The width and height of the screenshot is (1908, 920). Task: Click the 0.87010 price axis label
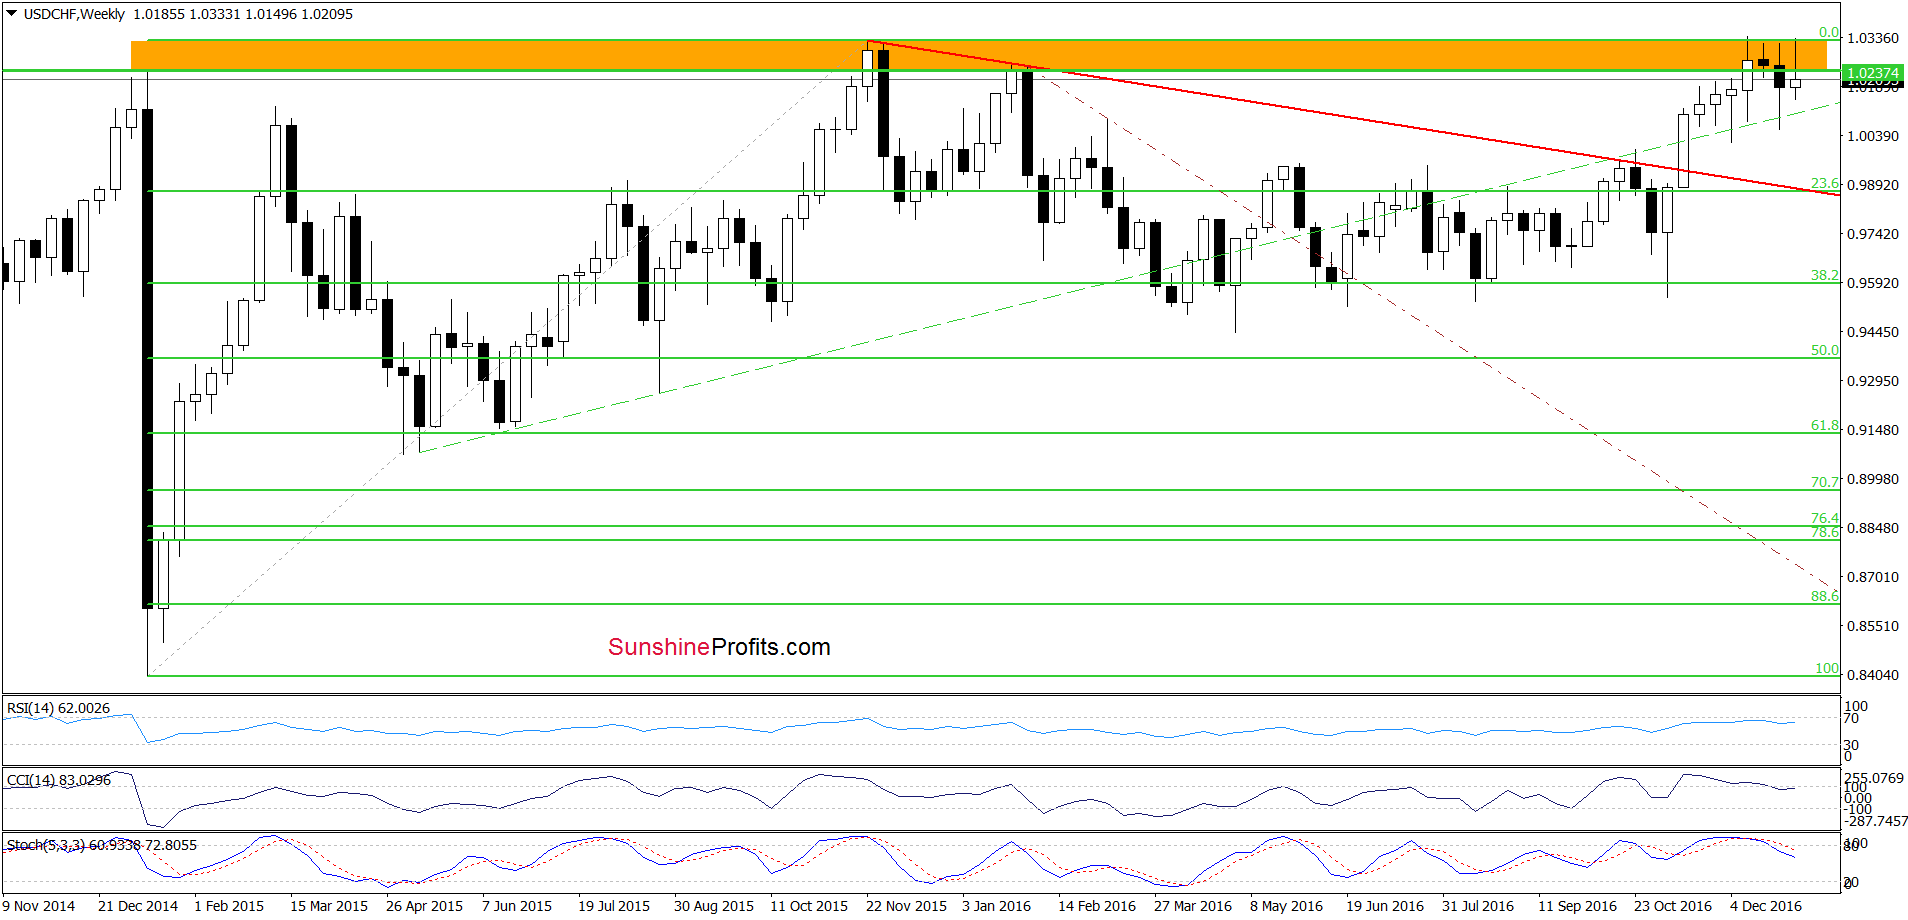tap(1872, 577)
